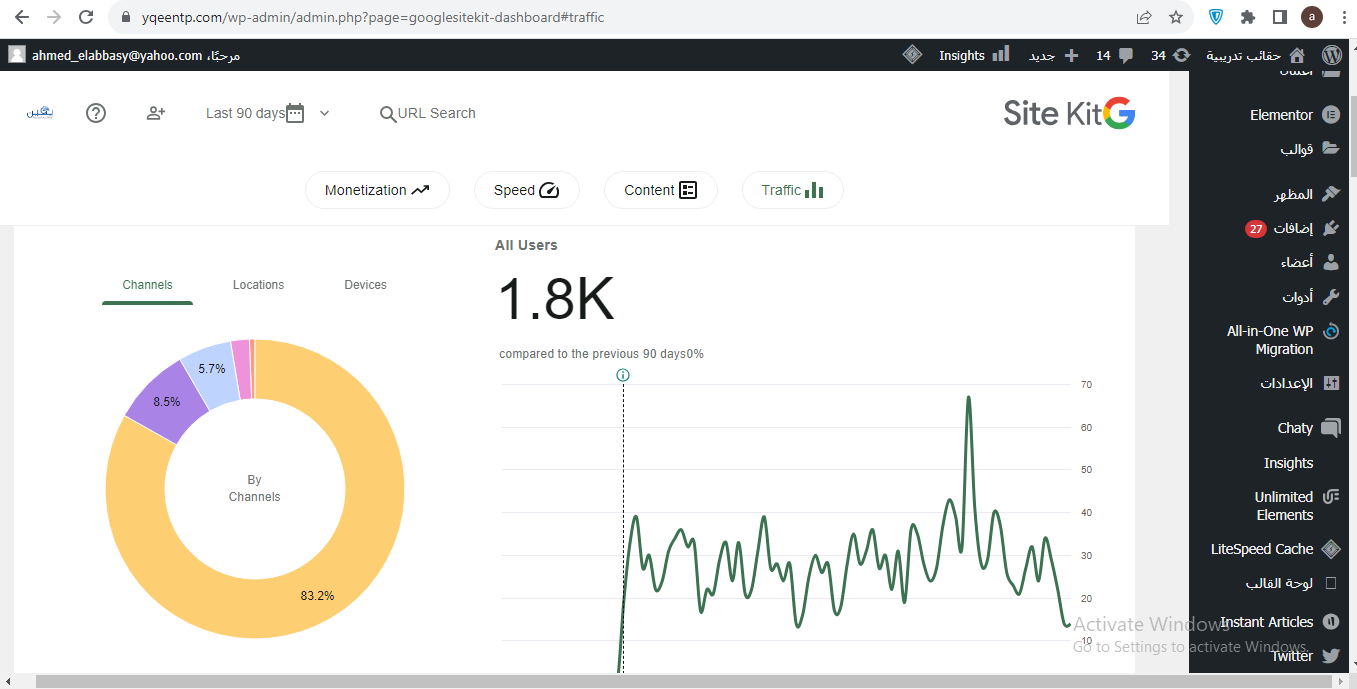This screenshot has width=1357, height=689.
Task: Toggle the browser side panel icon
Action: click(1279, 17)
